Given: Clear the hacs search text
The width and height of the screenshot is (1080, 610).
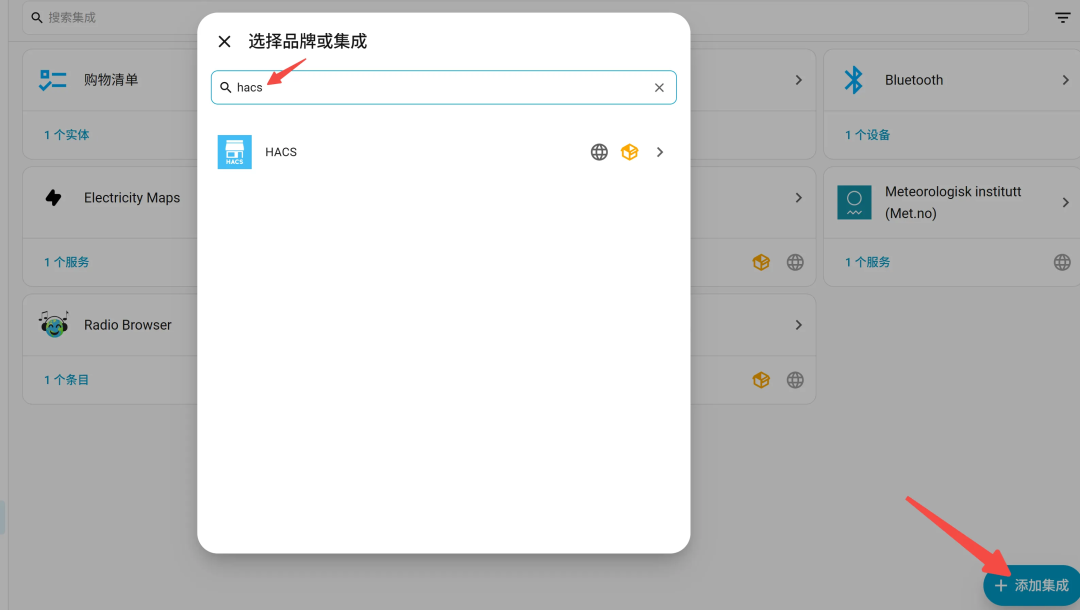Looking at the screenshot, I should [x=659, y=87].
